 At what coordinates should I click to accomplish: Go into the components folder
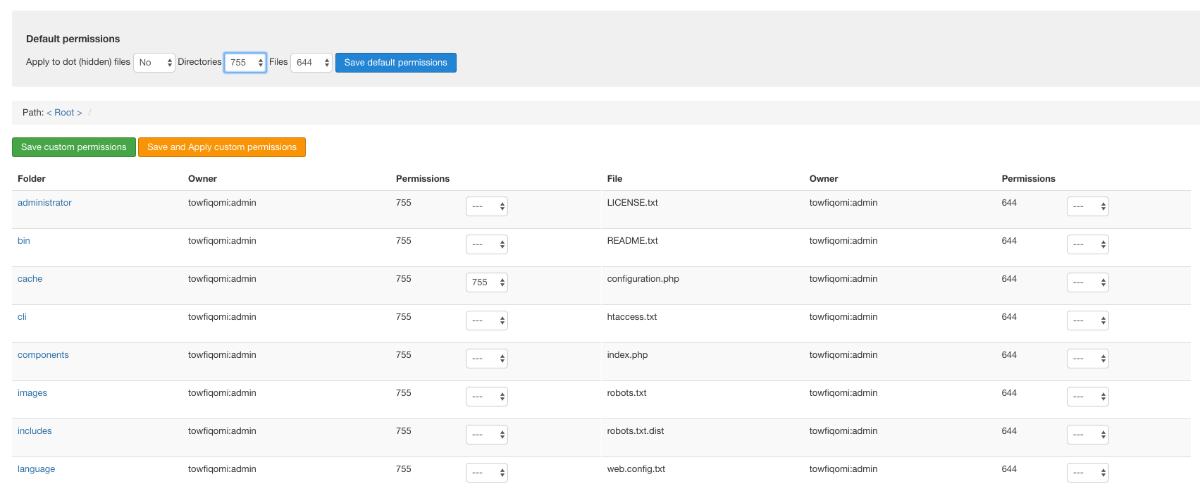43,355
